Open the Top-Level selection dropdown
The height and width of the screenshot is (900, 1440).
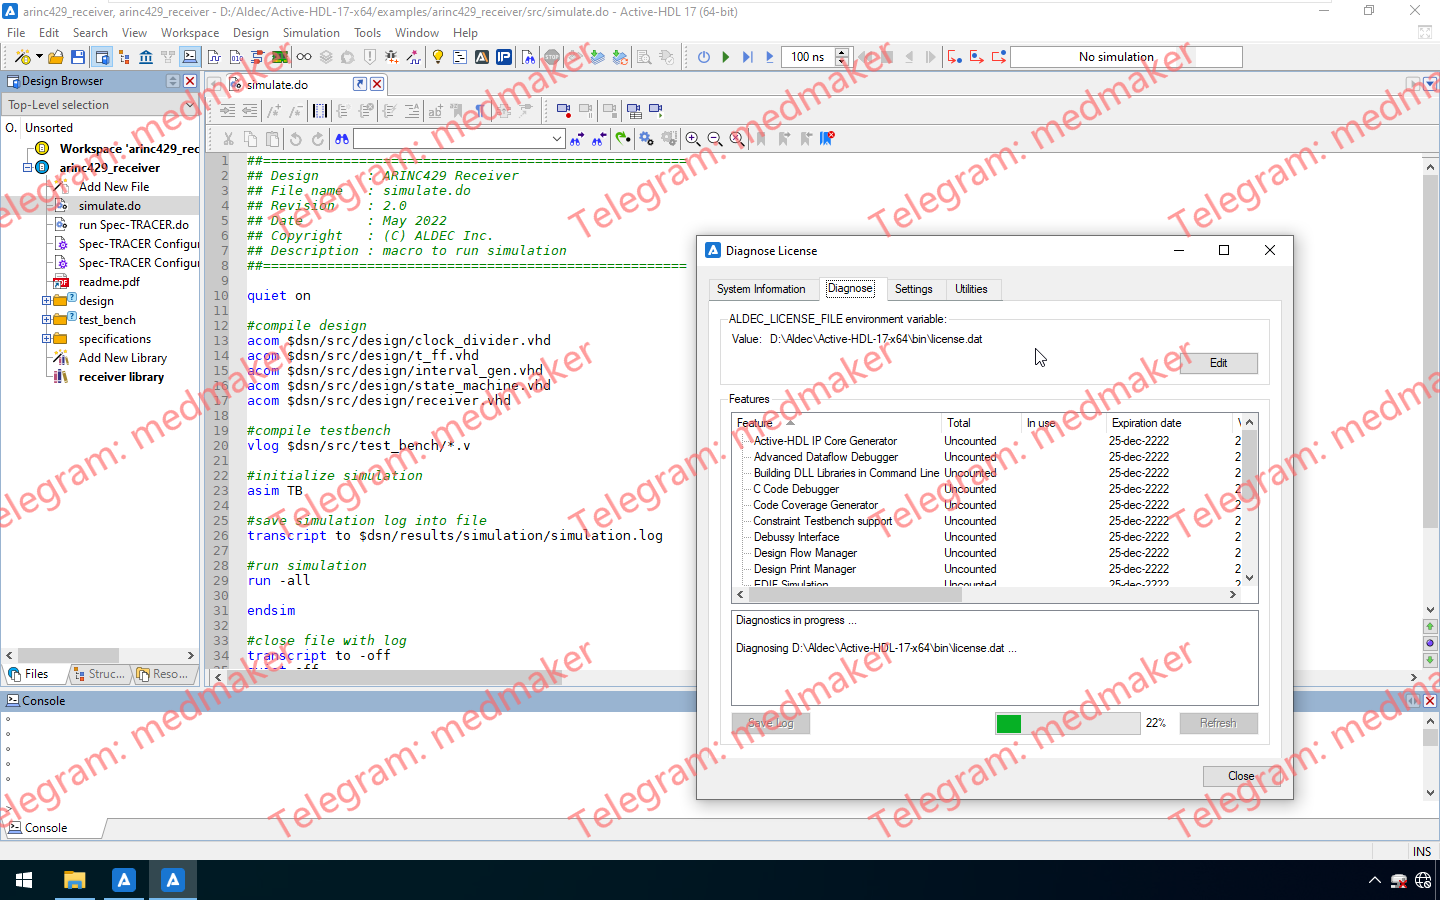[x=100, y=105]
